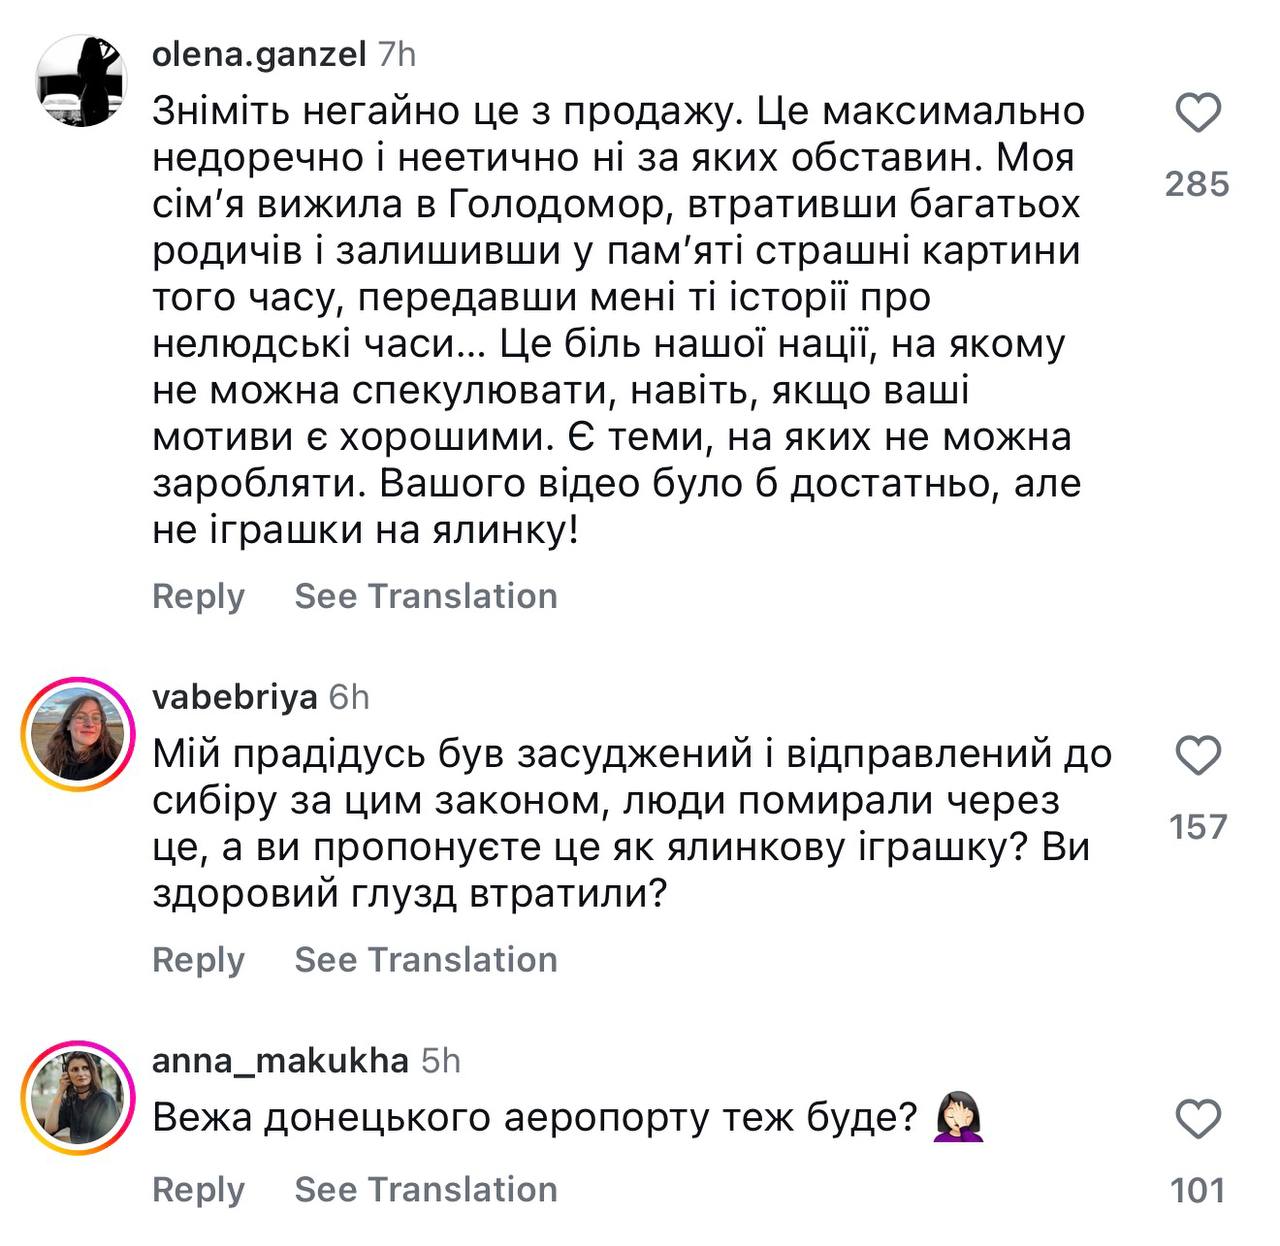Viewport: 1280px width, 1246px height.
Task: View 157 likes count on second comment
Action: (x=1197, y=827)
